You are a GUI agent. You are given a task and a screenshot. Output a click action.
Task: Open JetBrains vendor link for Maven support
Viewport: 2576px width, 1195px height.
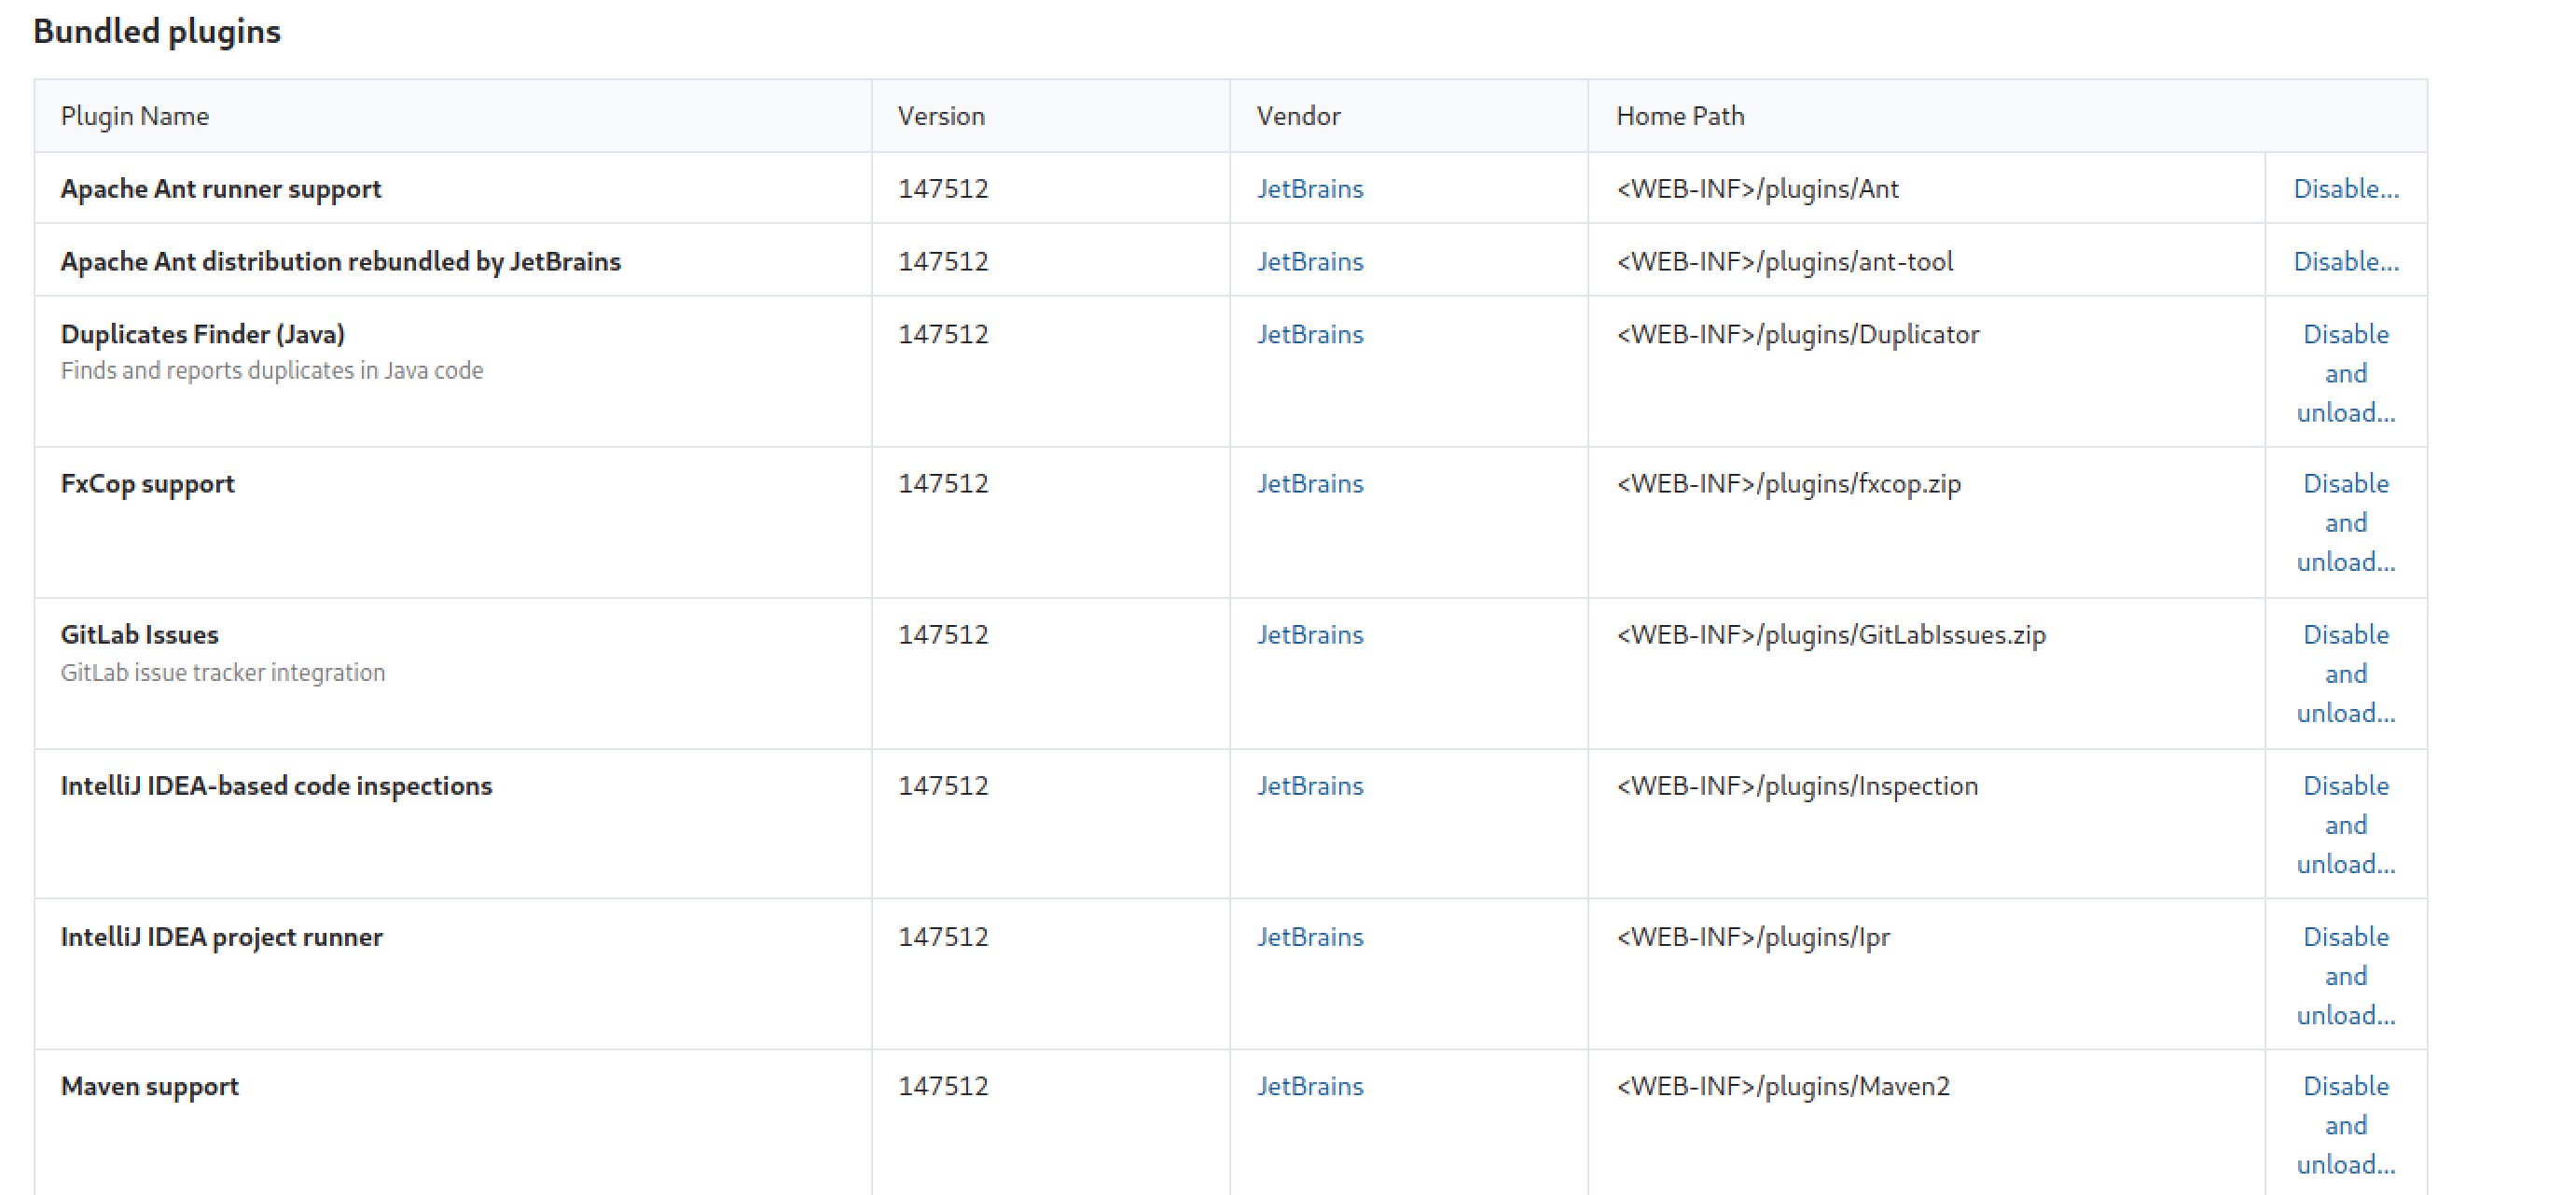pos(1309,1086)
